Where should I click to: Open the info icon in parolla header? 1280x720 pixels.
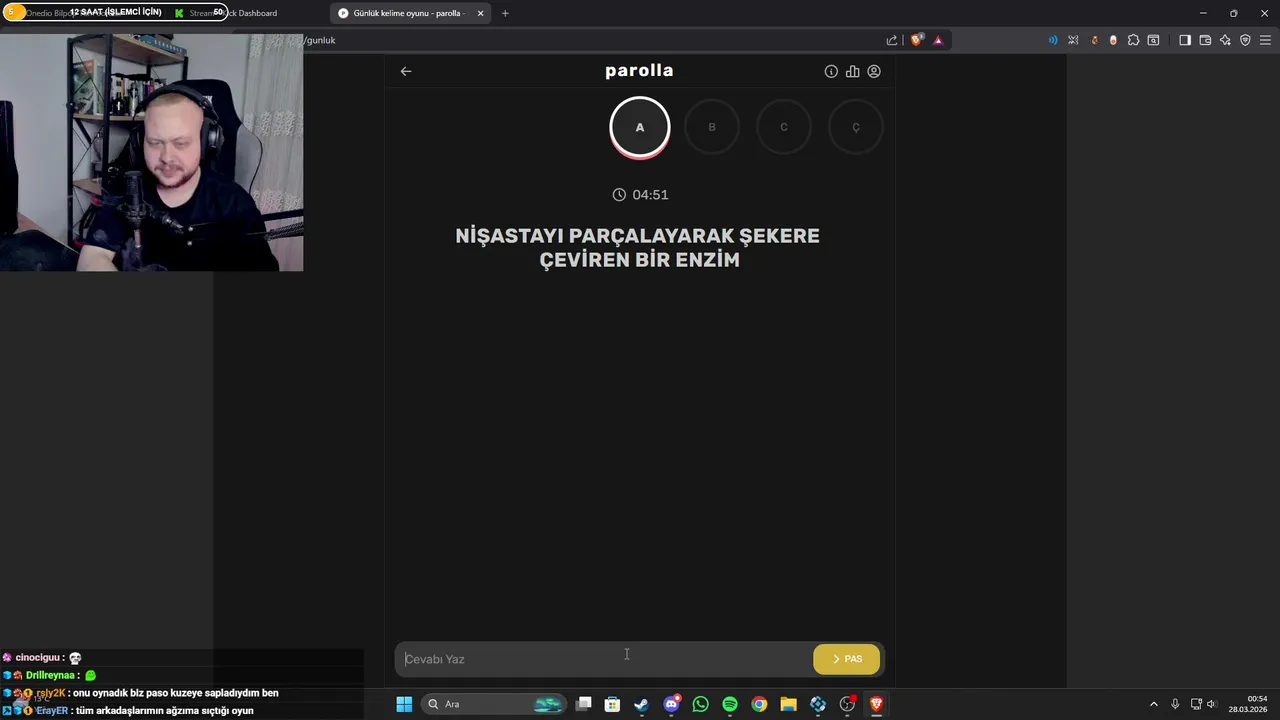coord(831,71)
